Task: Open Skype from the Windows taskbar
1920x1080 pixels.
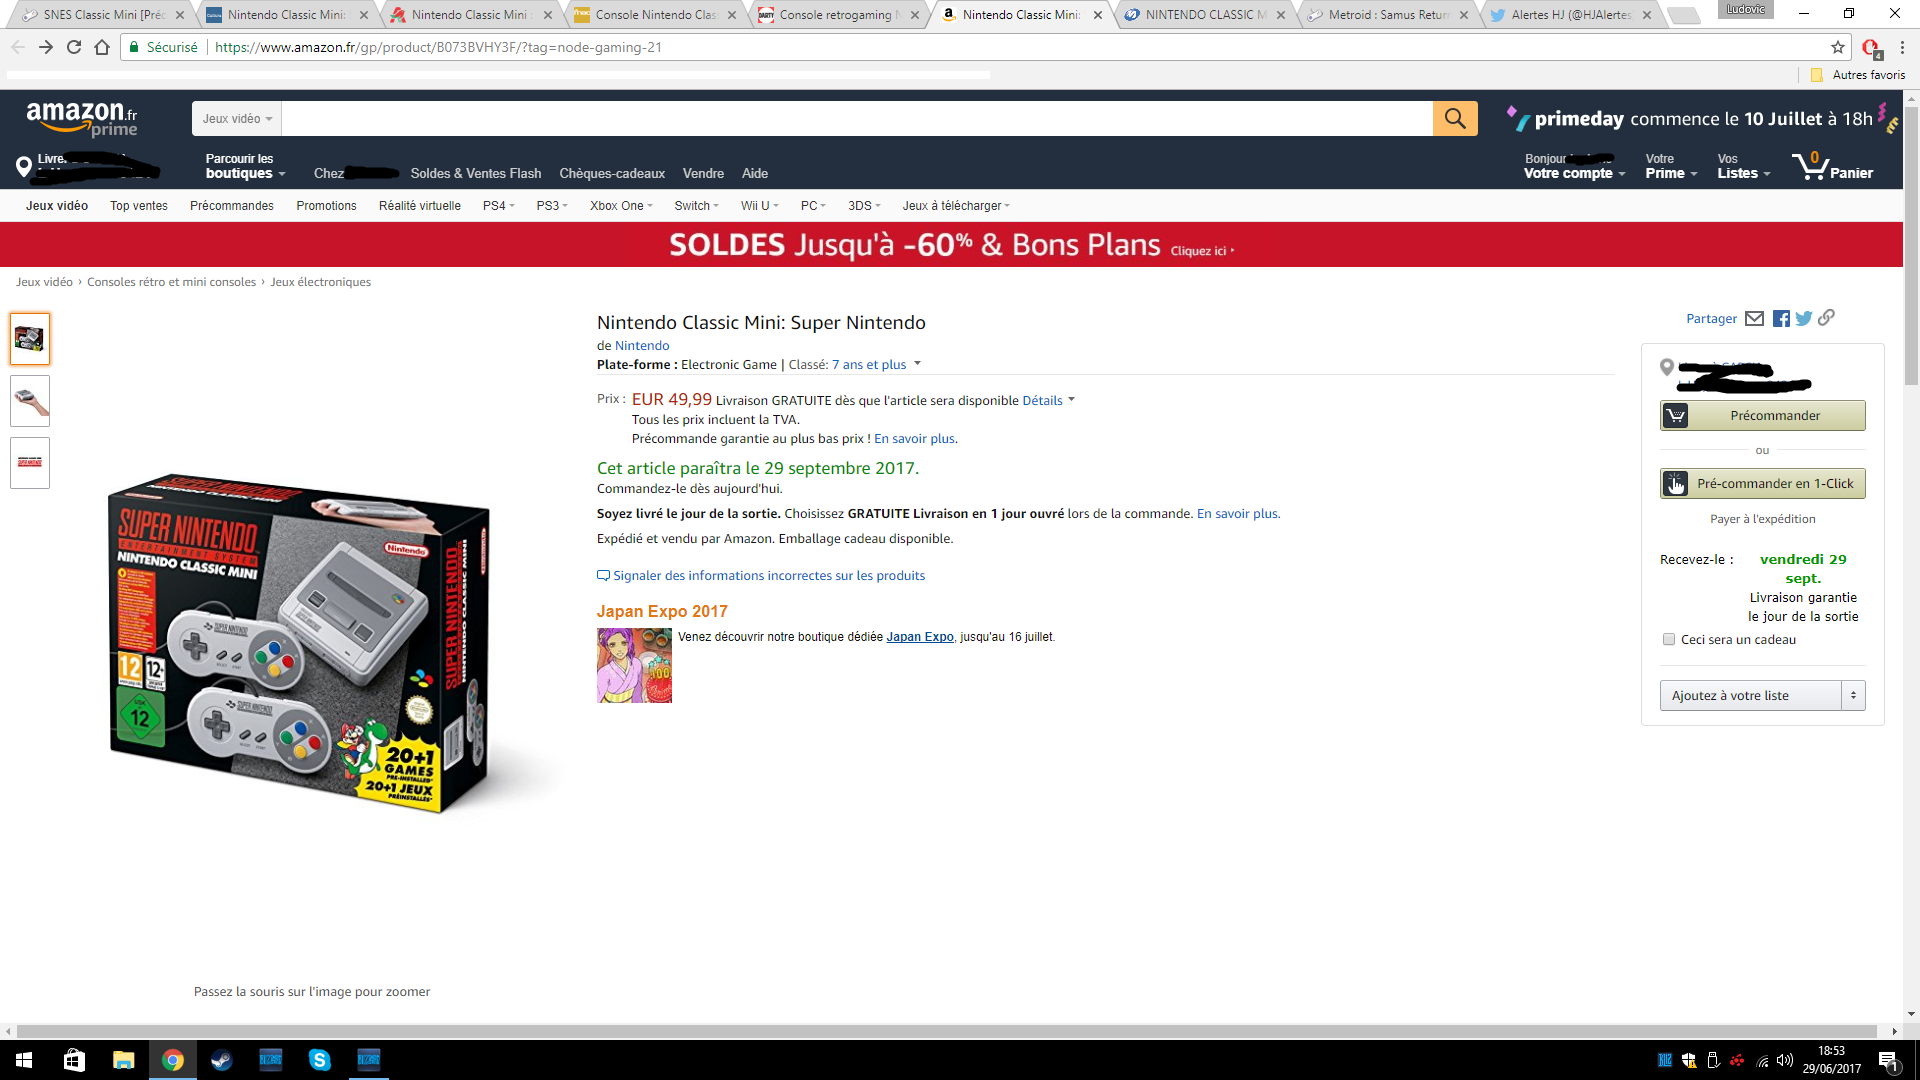Action: [320, 1060]
